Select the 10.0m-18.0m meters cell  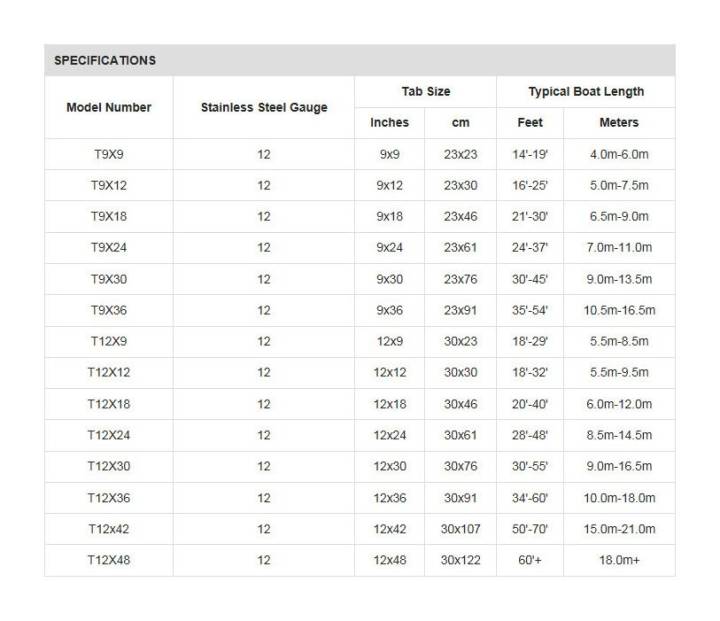coord(619,498)
